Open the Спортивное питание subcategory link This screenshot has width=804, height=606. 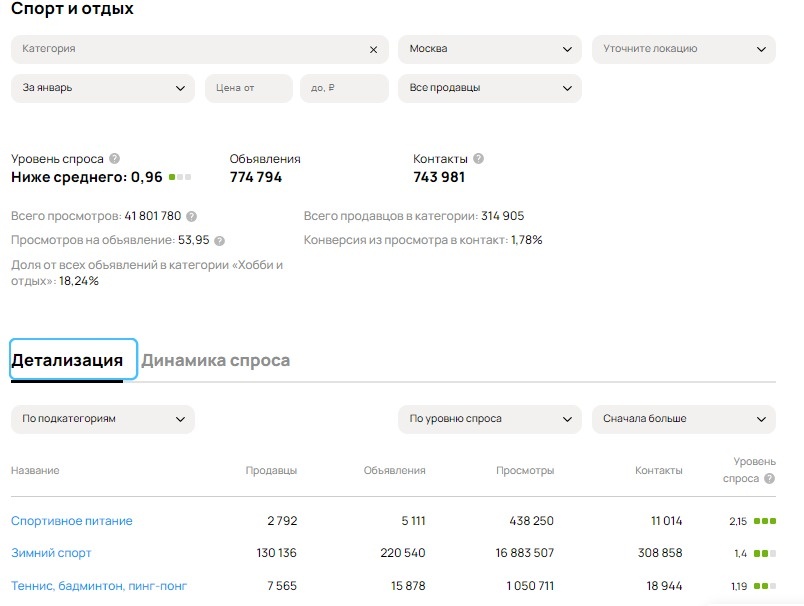coord(72,521)
